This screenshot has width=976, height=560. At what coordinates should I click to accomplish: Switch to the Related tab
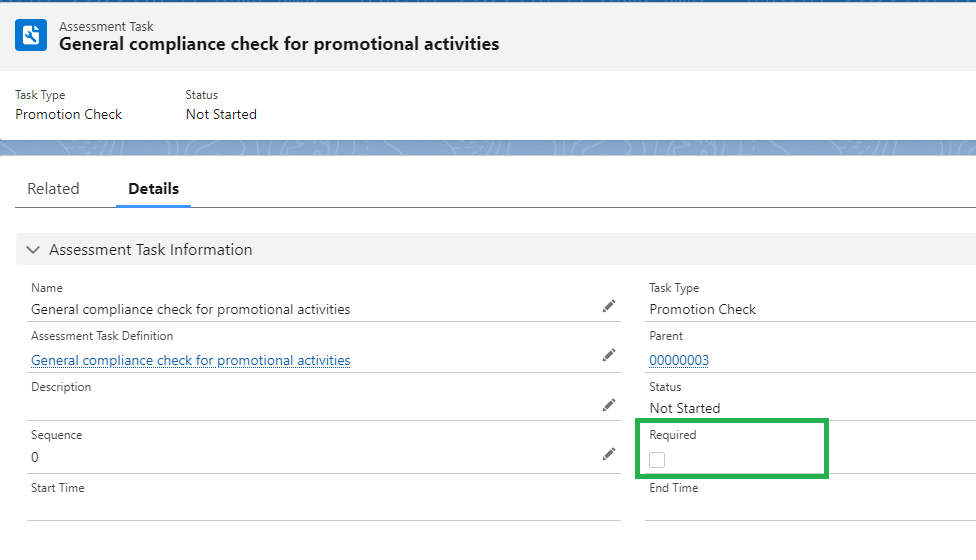(53, 189)
